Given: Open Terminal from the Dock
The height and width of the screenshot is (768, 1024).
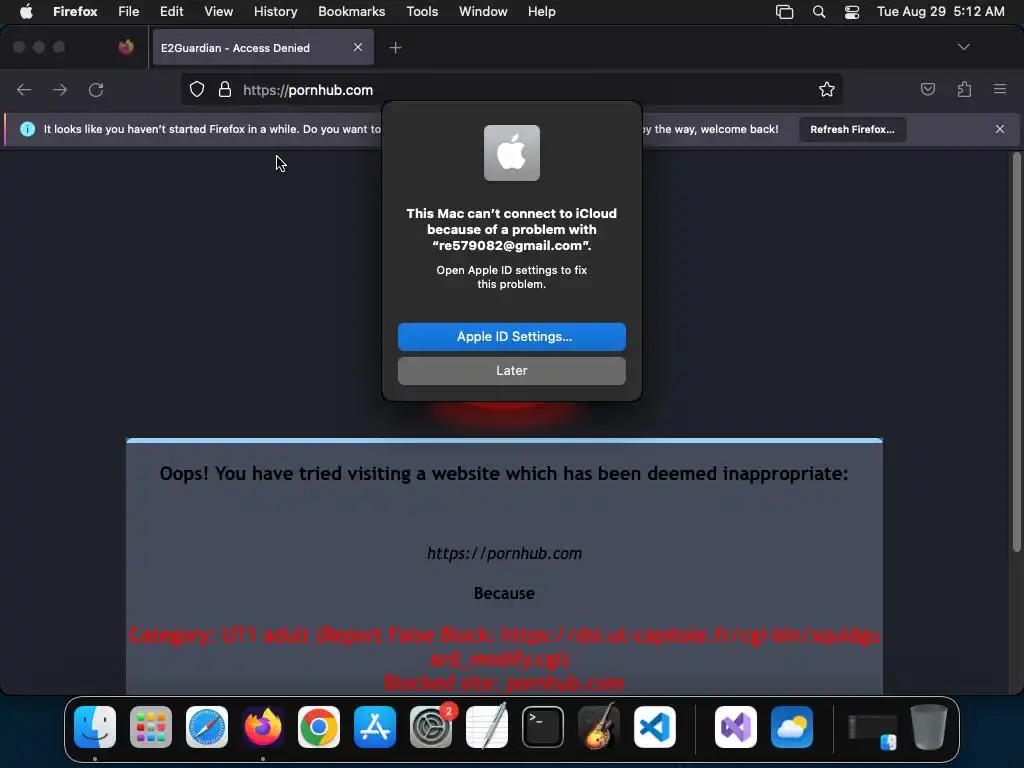Looking at the screenshot, I should point(543,727).
